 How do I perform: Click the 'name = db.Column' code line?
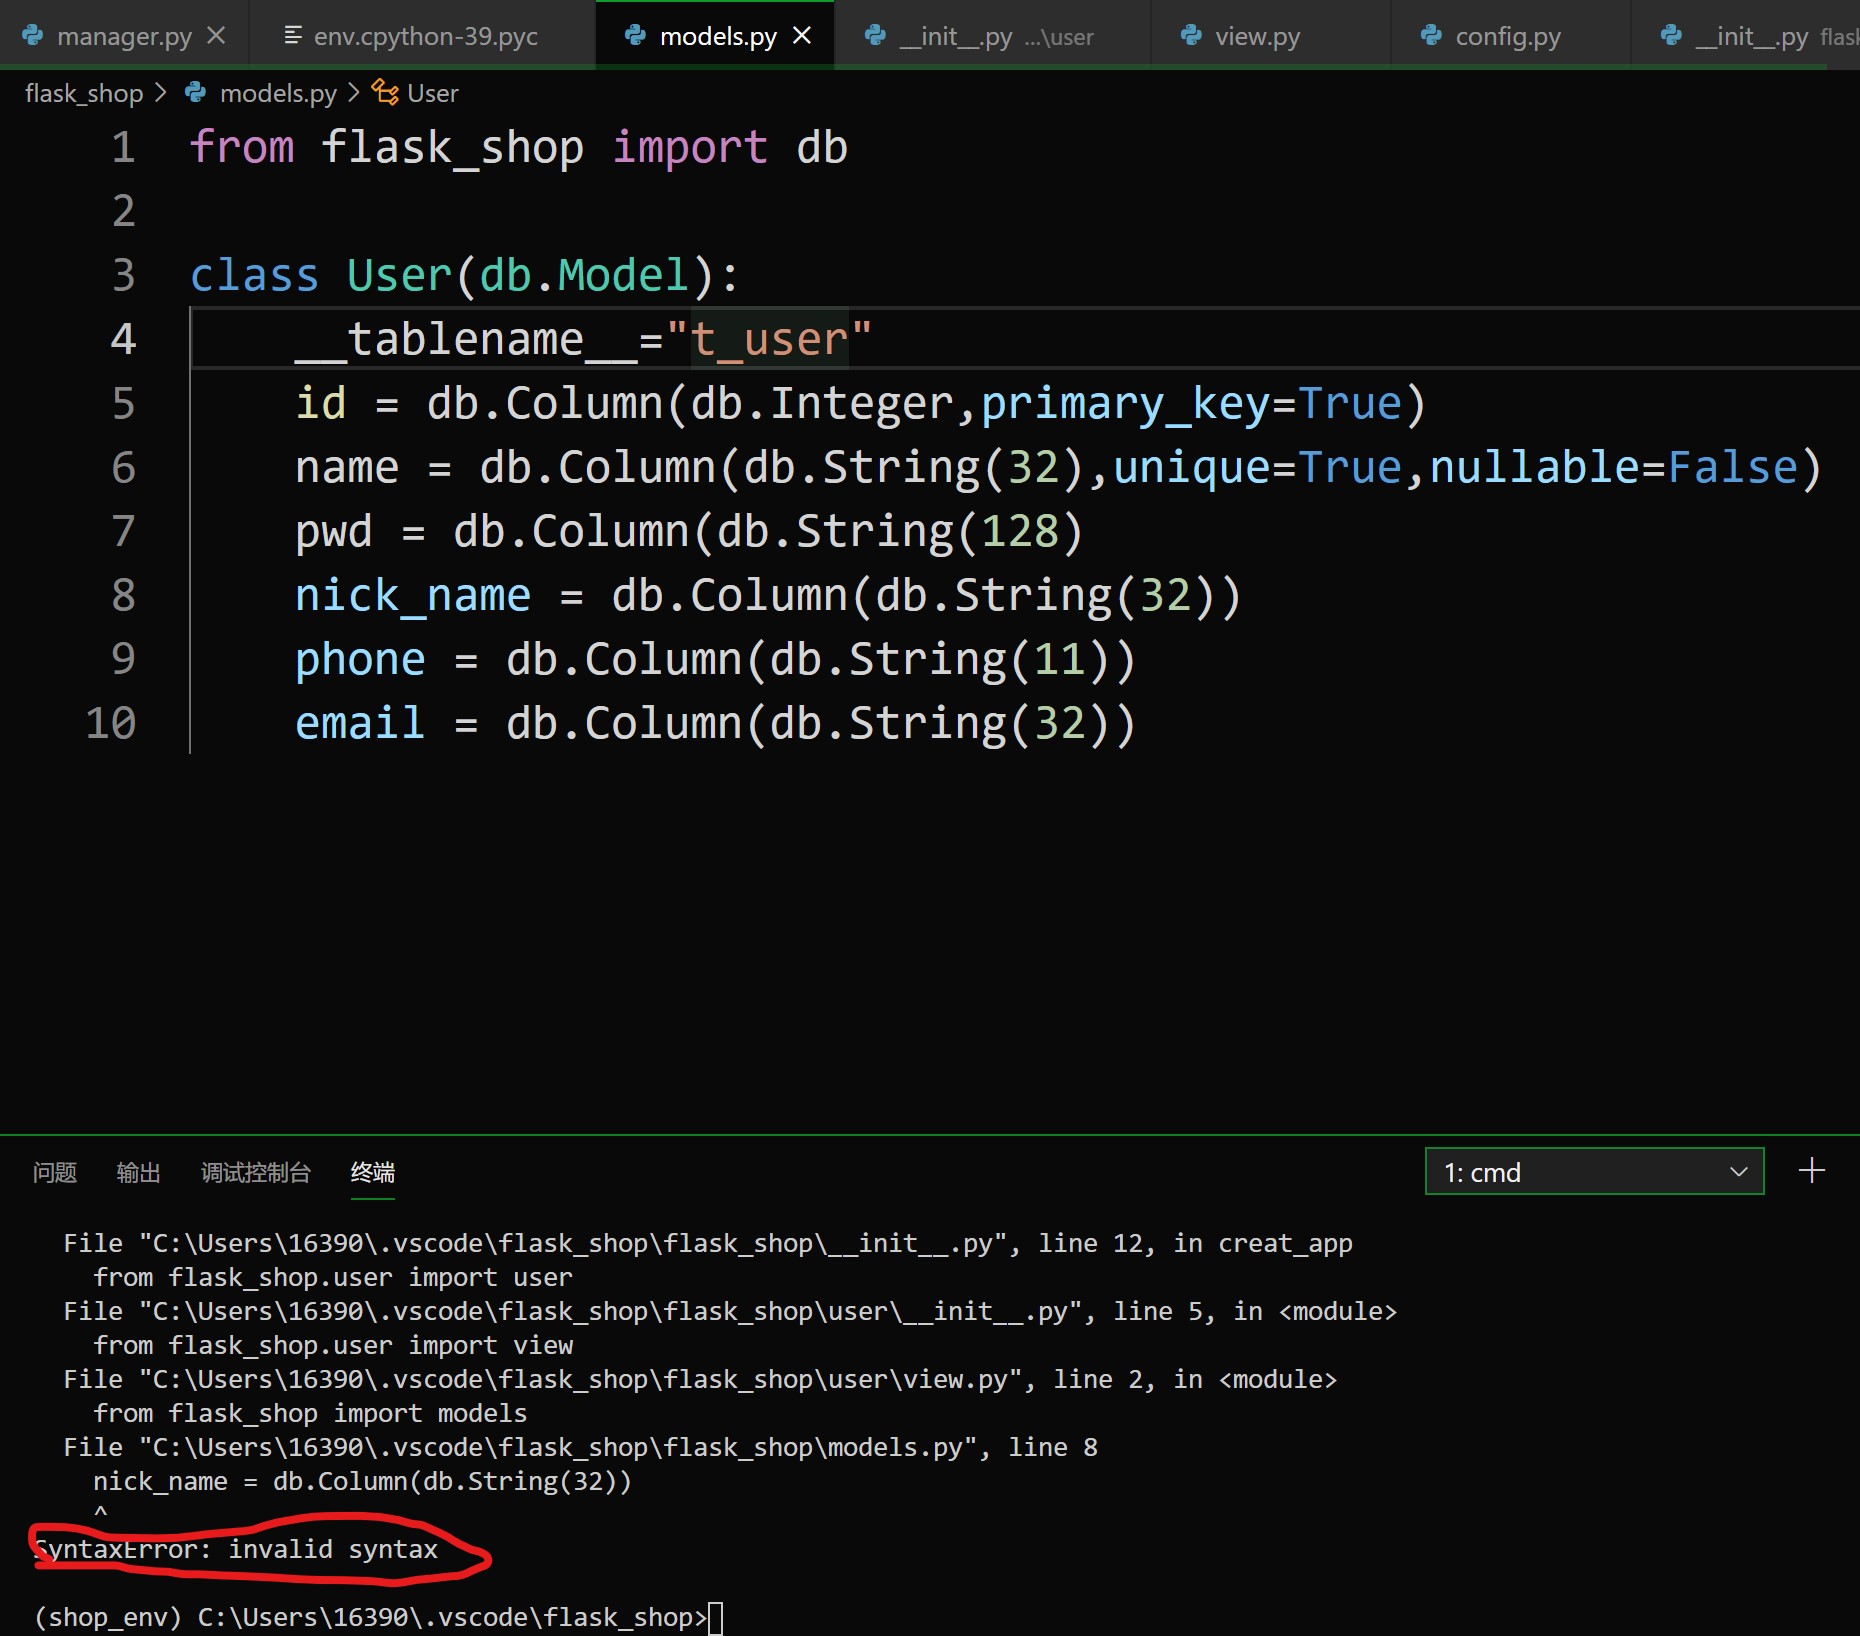coord(1058,468)
